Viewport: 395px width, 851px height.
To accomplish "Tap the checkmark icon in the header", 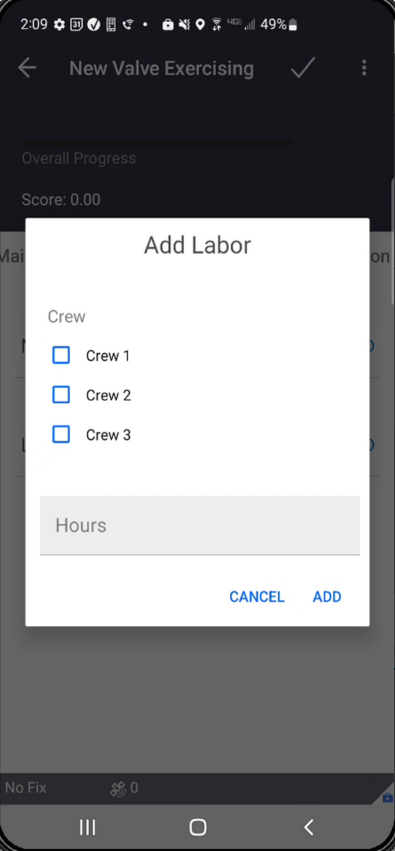I will click(x=303, y=68).
